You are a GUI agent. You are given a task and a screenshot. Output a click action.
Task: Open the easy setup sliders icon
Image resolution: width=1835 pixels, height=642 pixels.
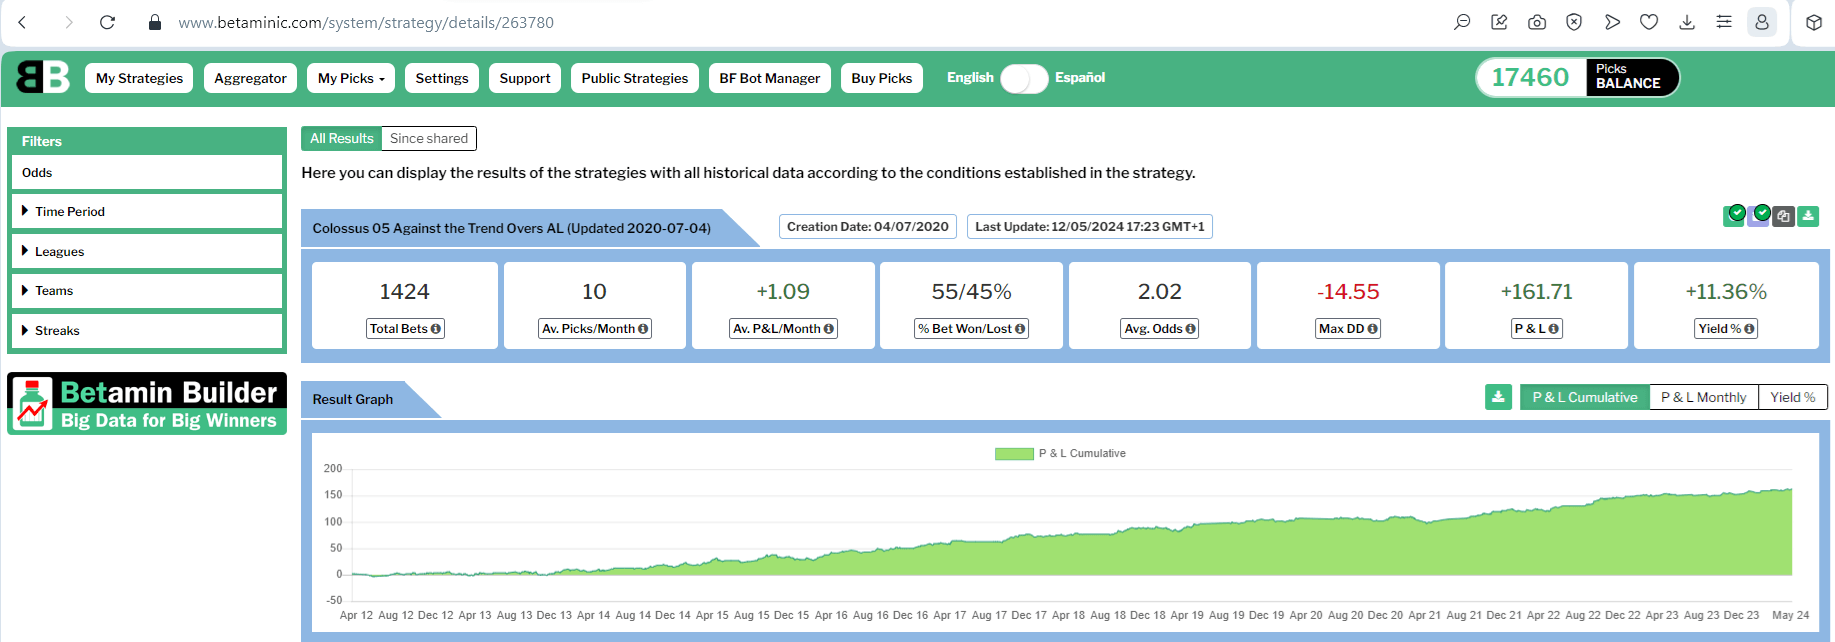click(1724, 22)
